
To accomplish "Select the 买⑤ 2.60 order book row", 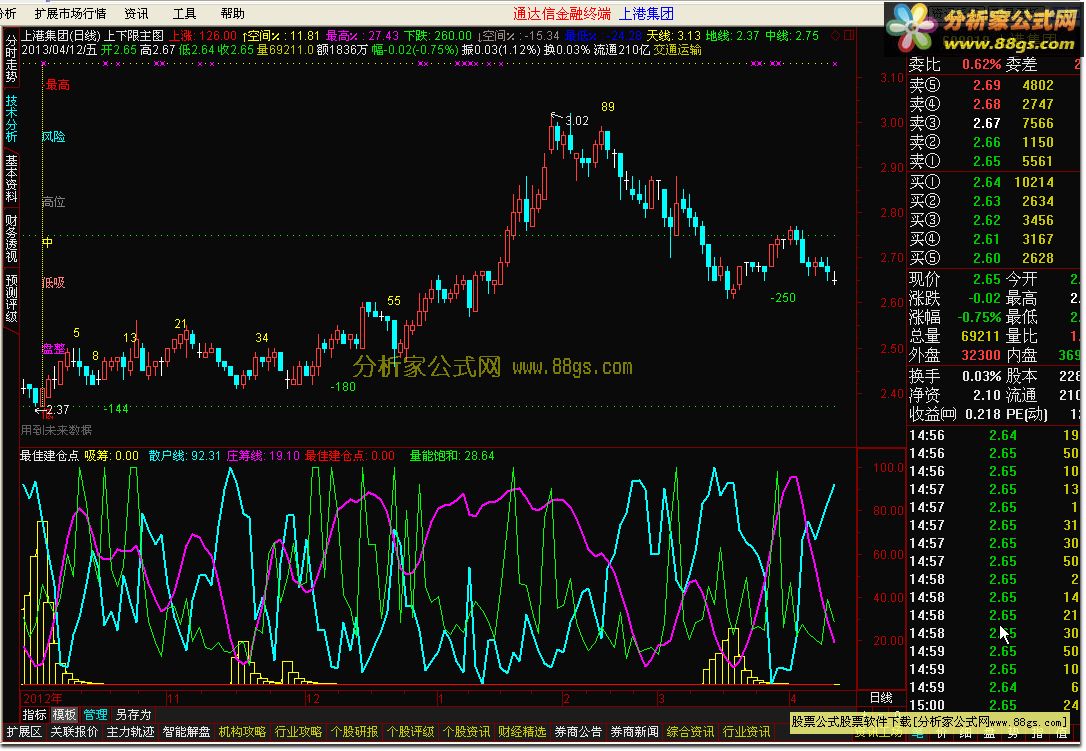I will (x=994, y=258).
